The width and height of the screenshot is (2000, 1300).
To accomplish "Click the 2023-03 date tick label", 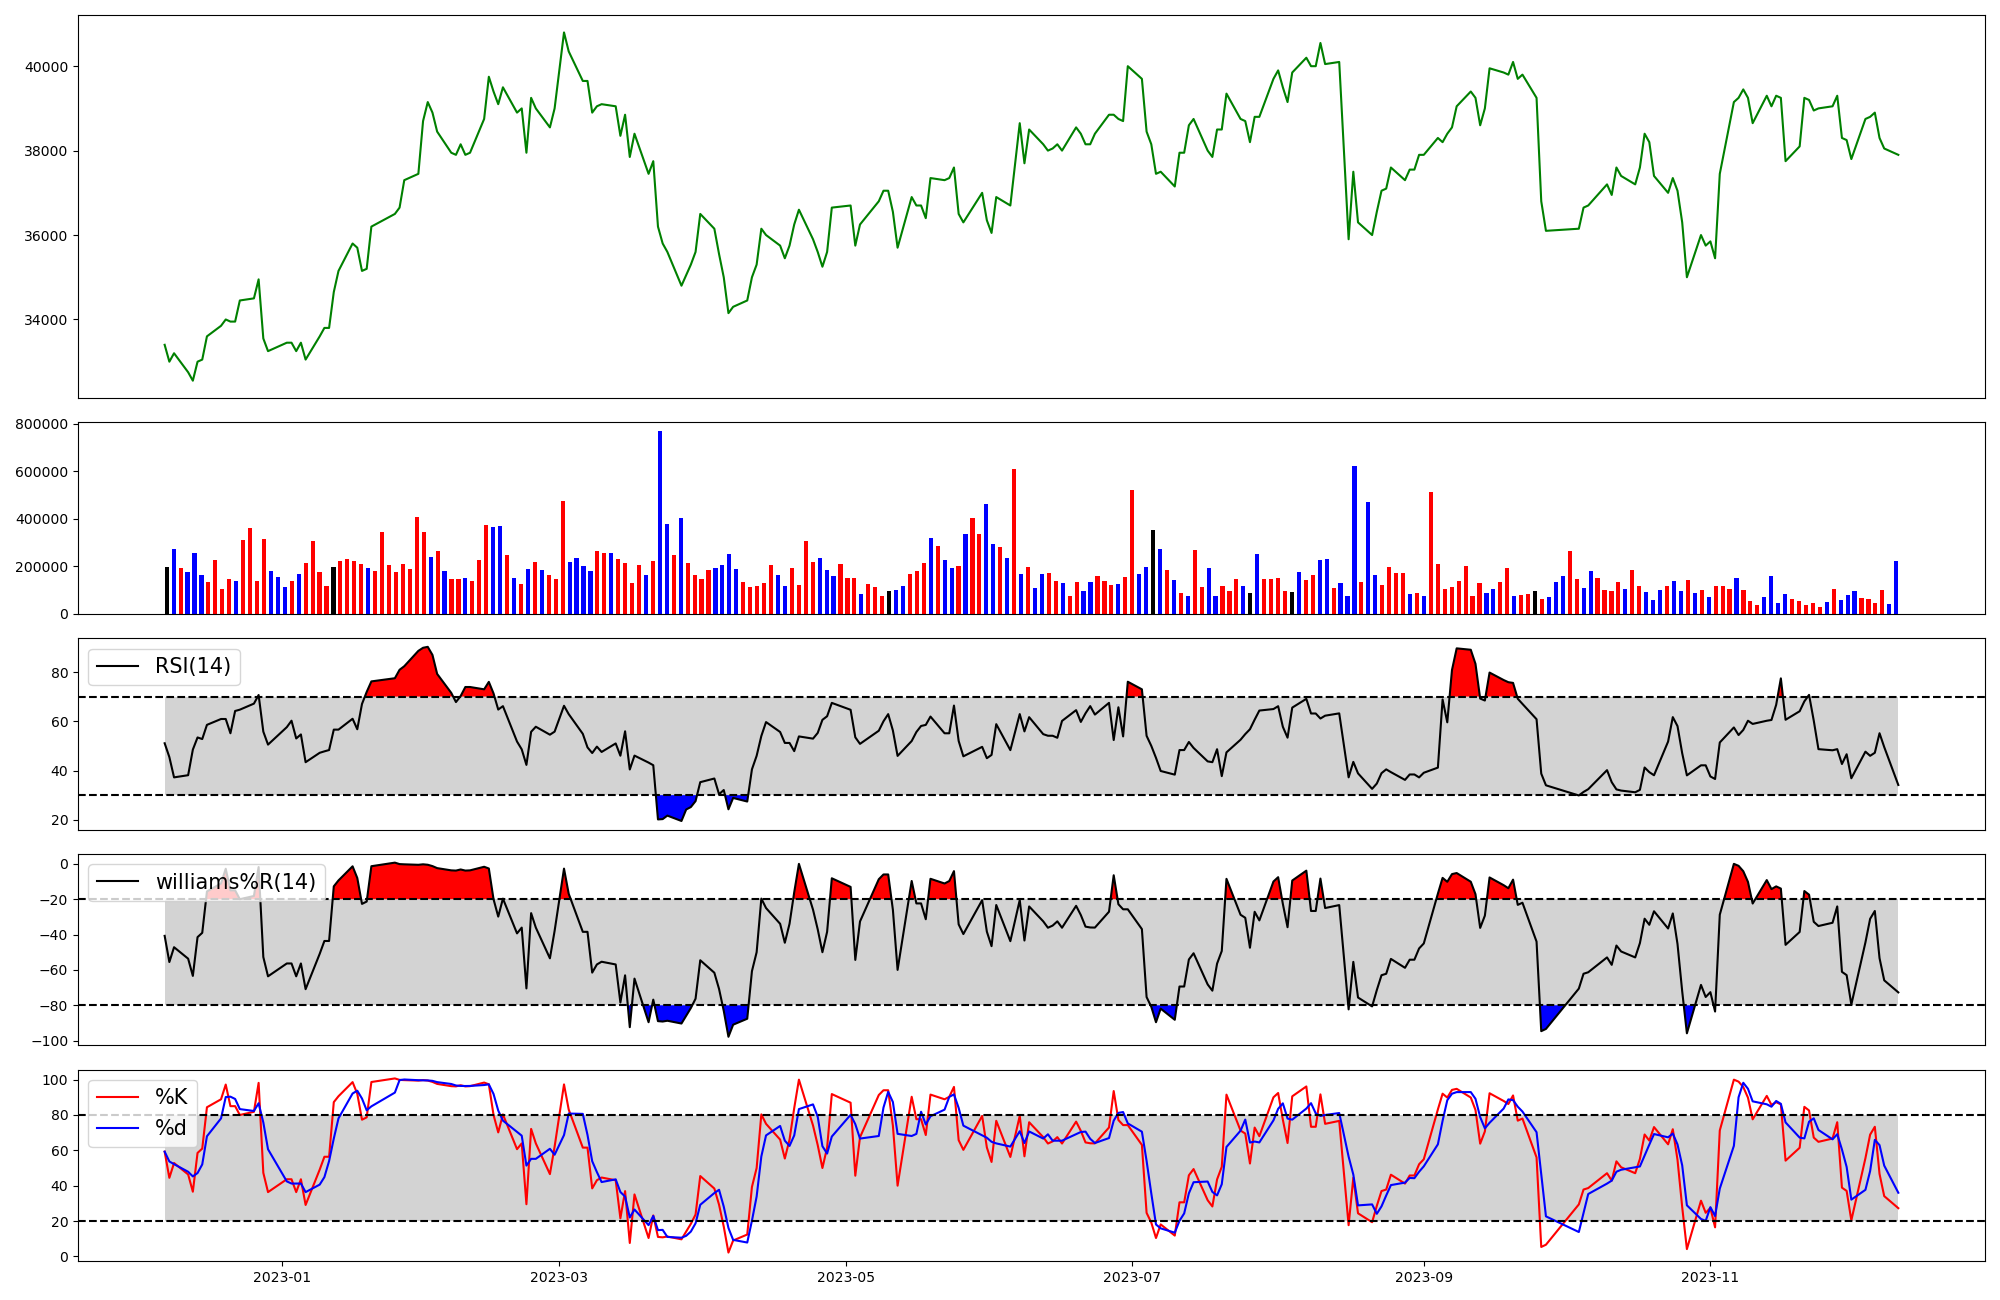I will pos(559,1277).
